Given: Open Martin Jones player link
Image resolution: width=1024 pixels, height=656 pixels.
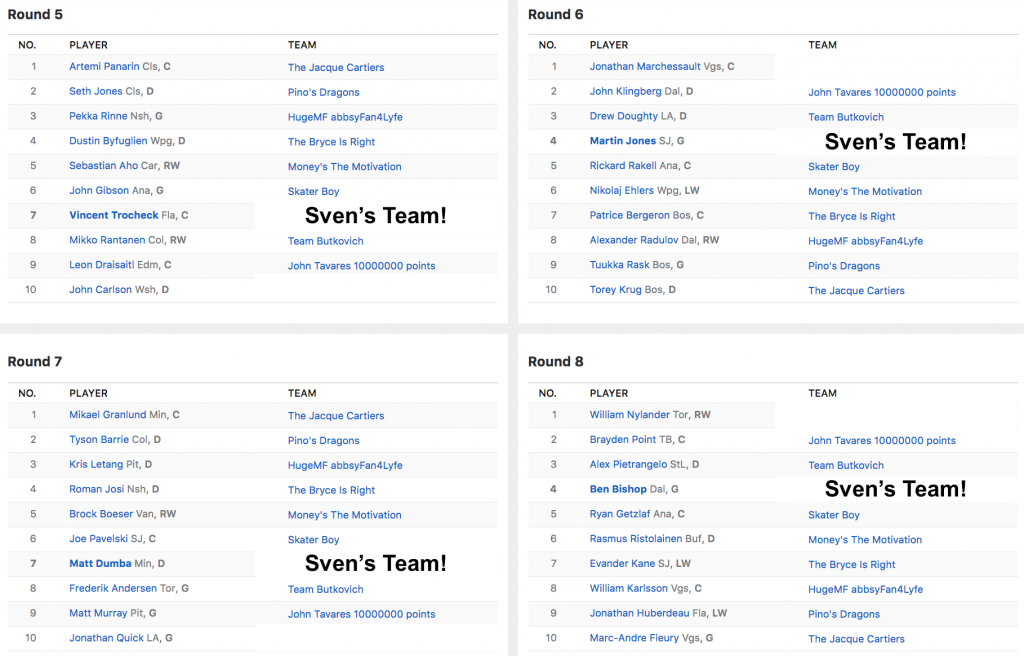Looking at the screenshot, I should (x=624, y=141).
